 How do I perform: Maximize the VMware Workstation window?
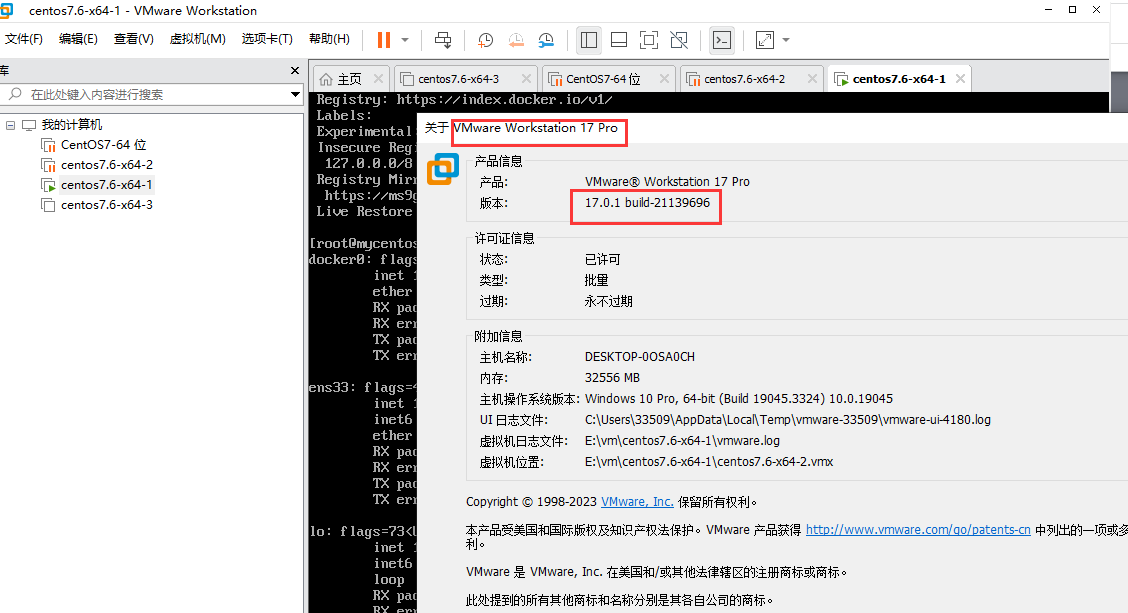click(1072, 10)
